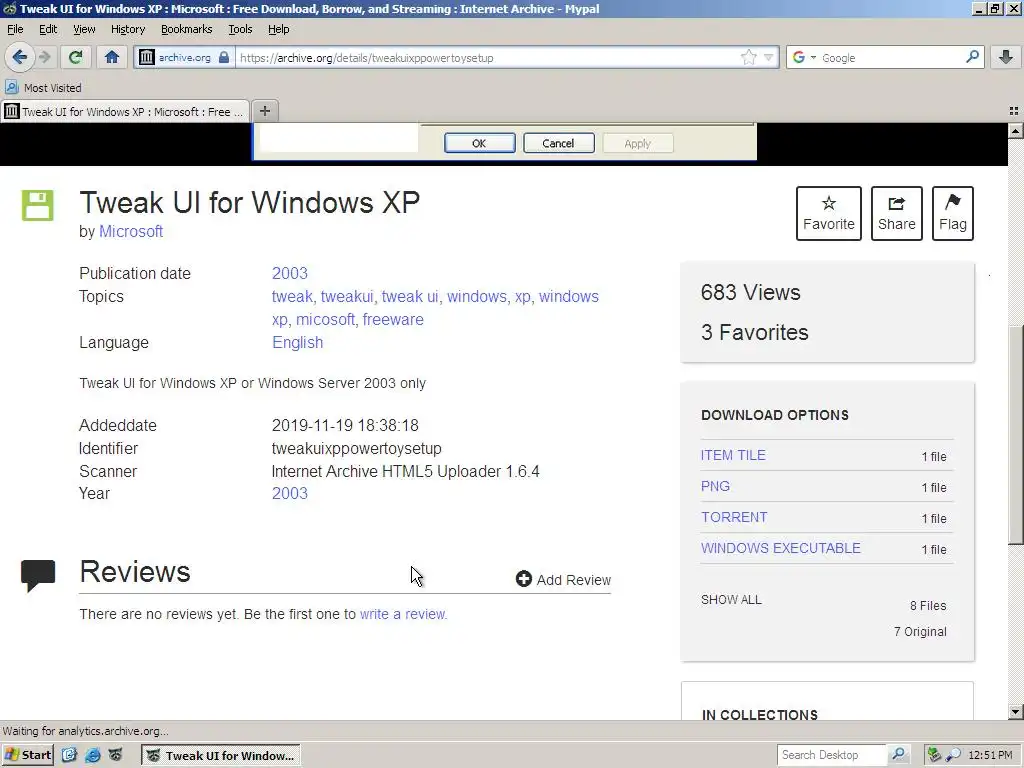Go back using the browser back arrow

pyautogui.click(x=20, y=57)
